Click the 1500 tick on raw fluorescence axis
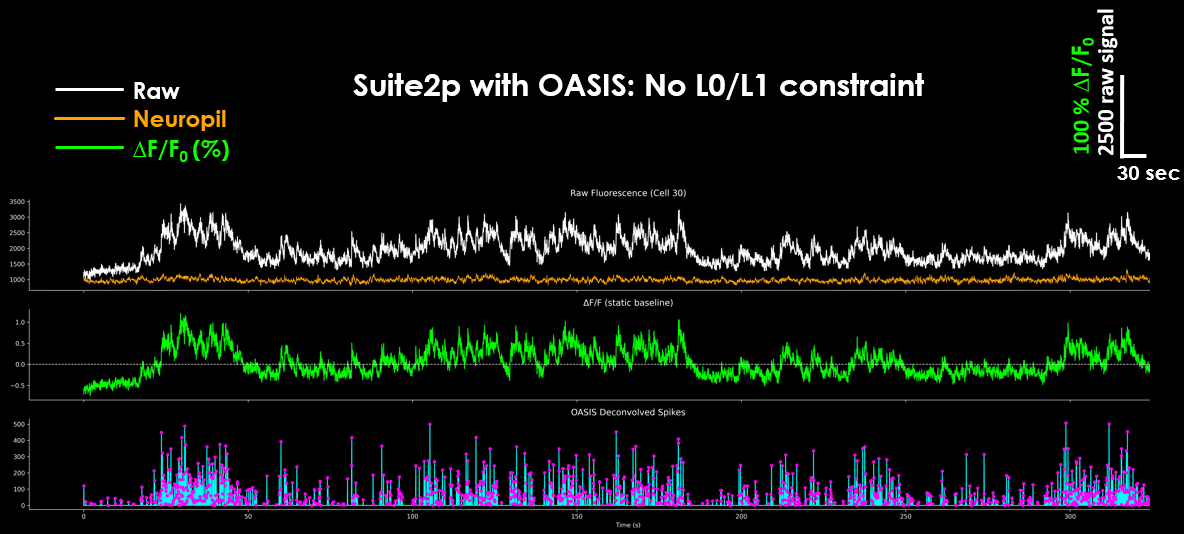1184x534 pixels. 17,264
